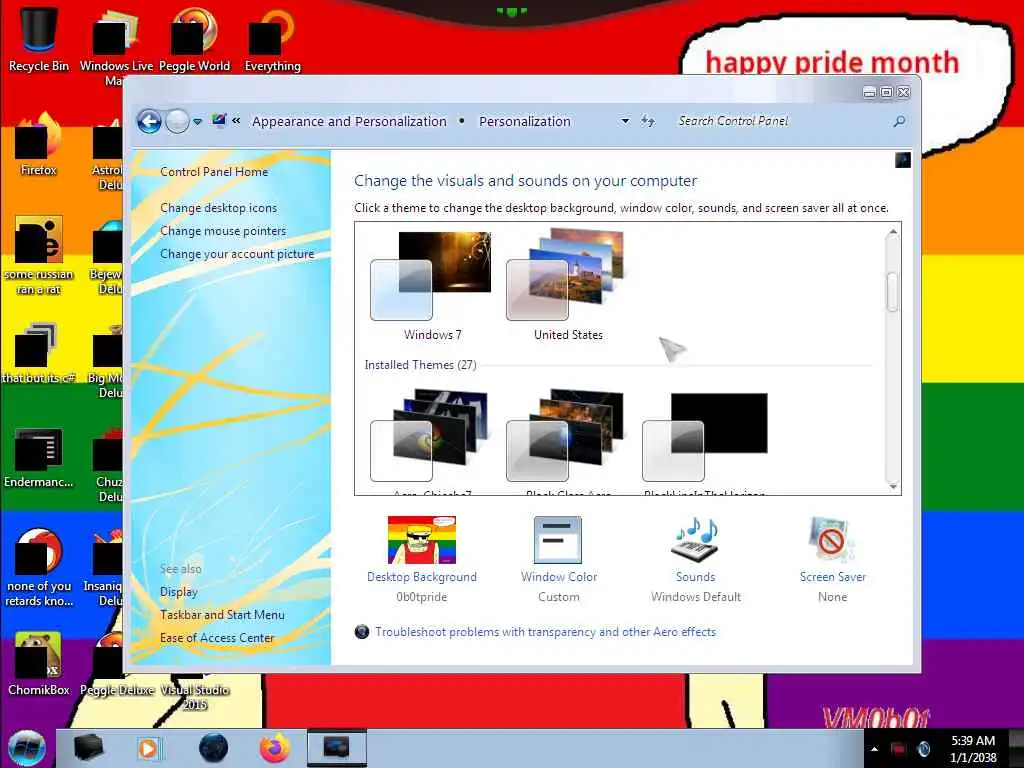This screenshot has height=768, width=1024.
Task: Open the black folder taskbar icon
Action: [x=89, y=748]
